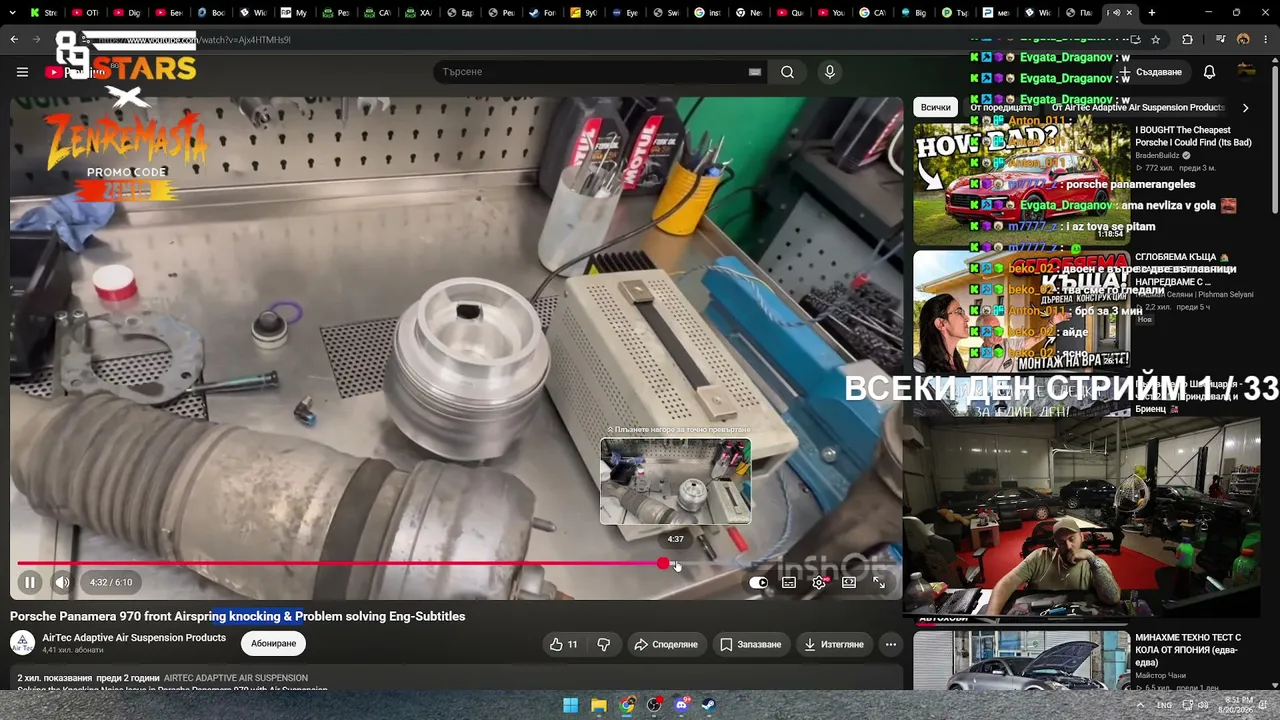Open the 'I BOUGHT The Cheapest Porsche' video title

(x=1193, y=136)
